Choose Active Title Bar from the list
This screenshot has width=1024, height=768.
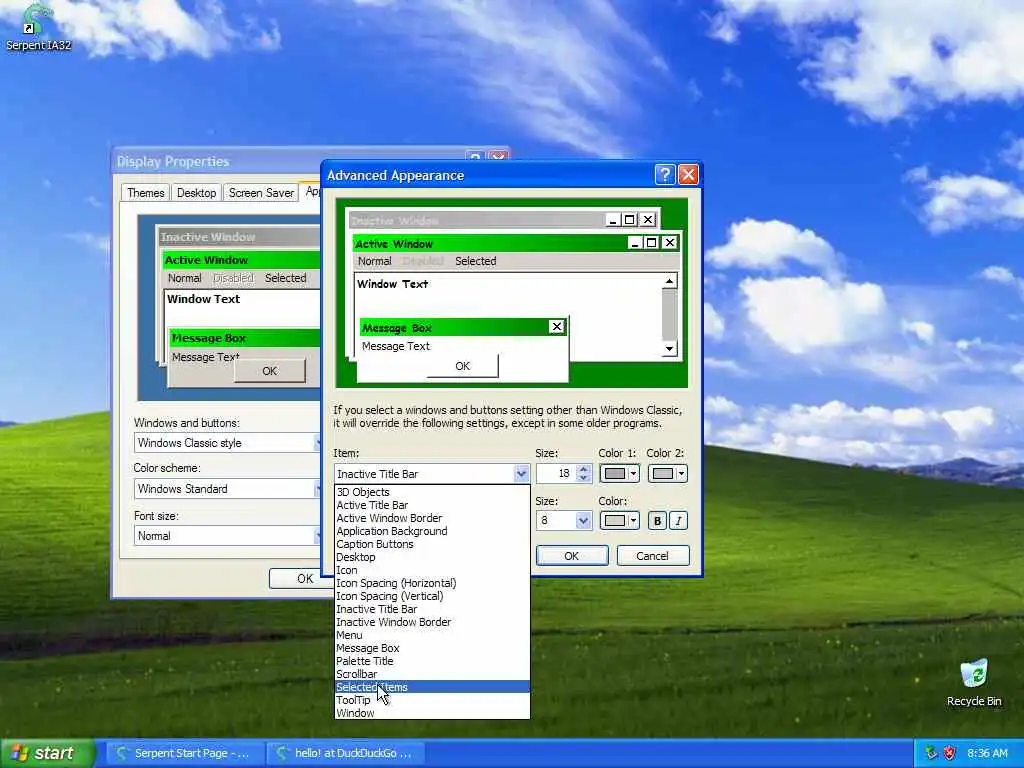432,505
